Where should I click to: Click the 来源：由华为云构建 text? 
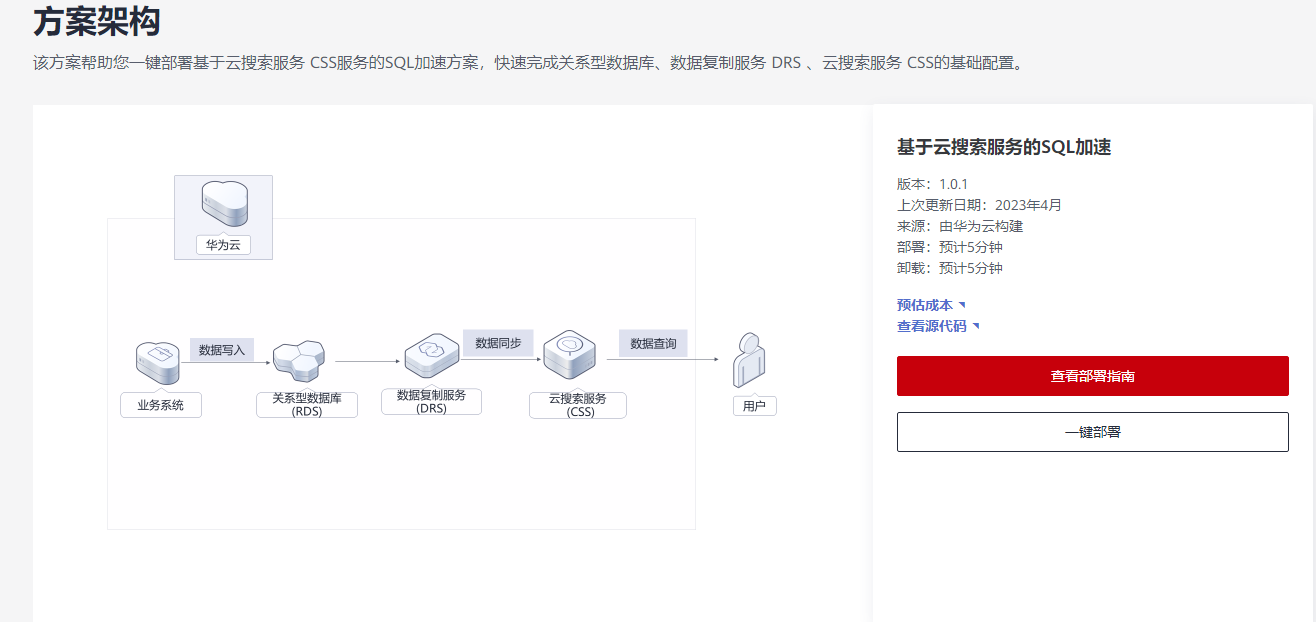[x=960, y=226]
